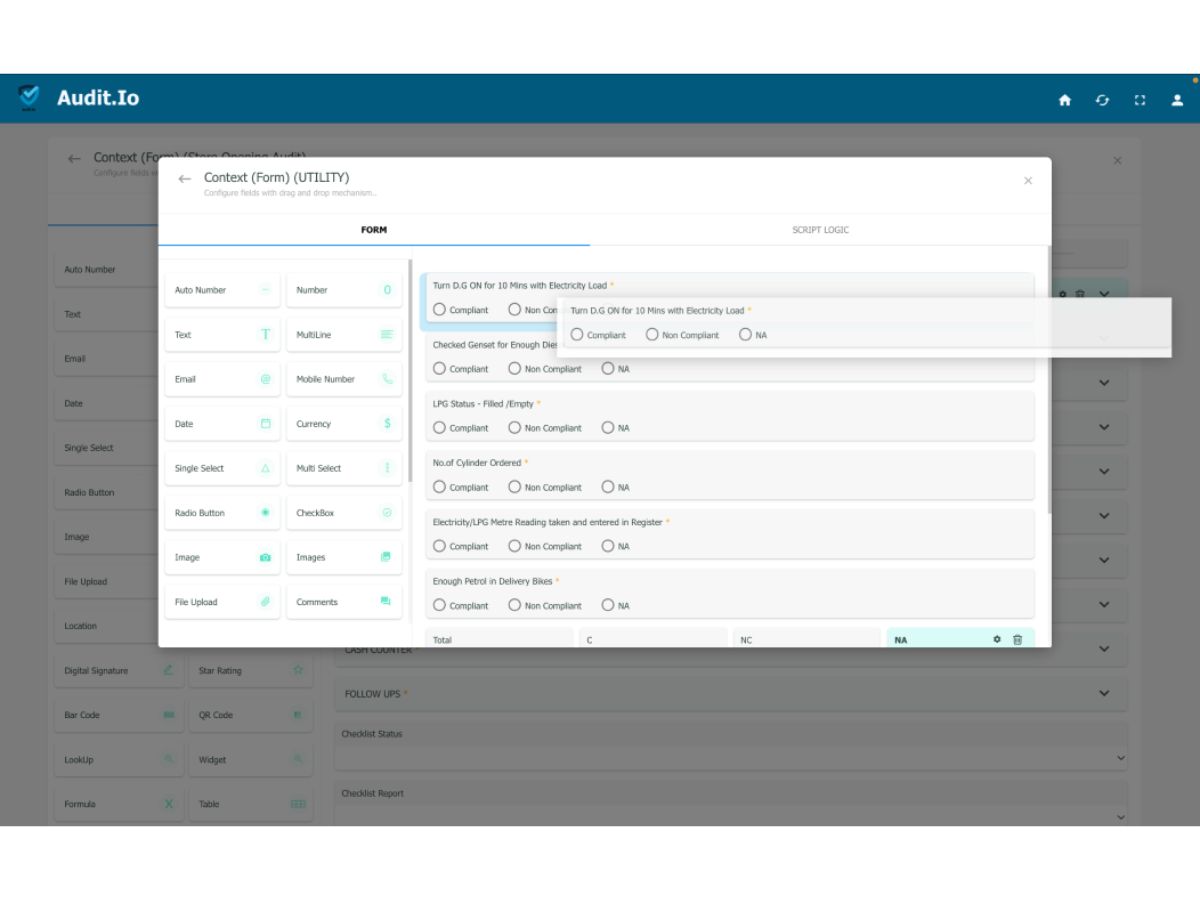
Task: Select Non Compliant for Electricity/LPG Metre Reading
Action: click(515, 546)
